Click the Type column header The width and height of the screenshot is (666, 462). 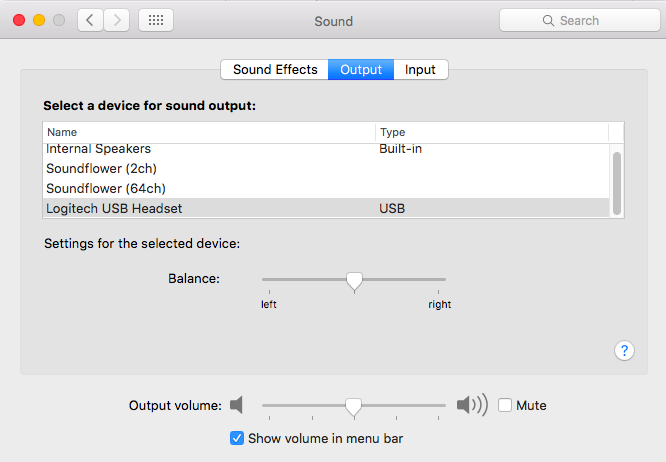pos(492,132)
